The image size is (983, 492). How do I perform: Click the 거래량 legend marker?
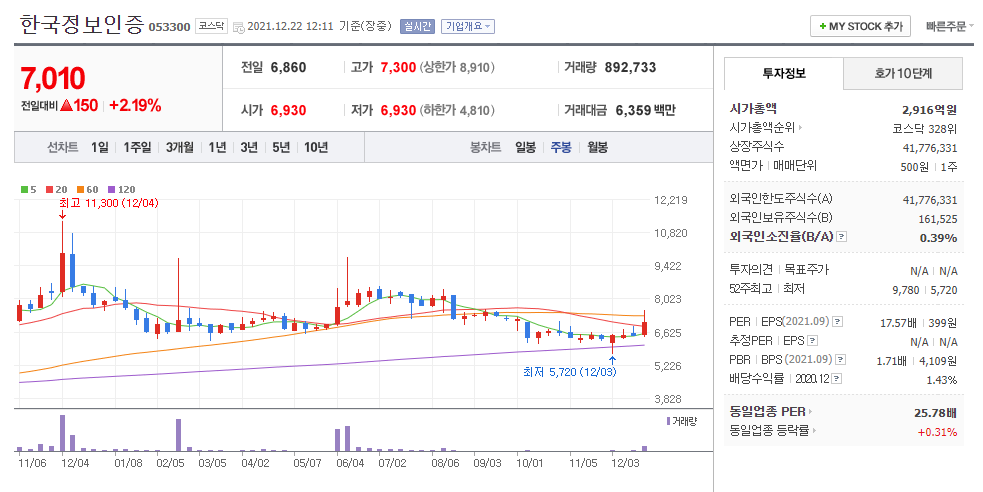tap(681, 421)
